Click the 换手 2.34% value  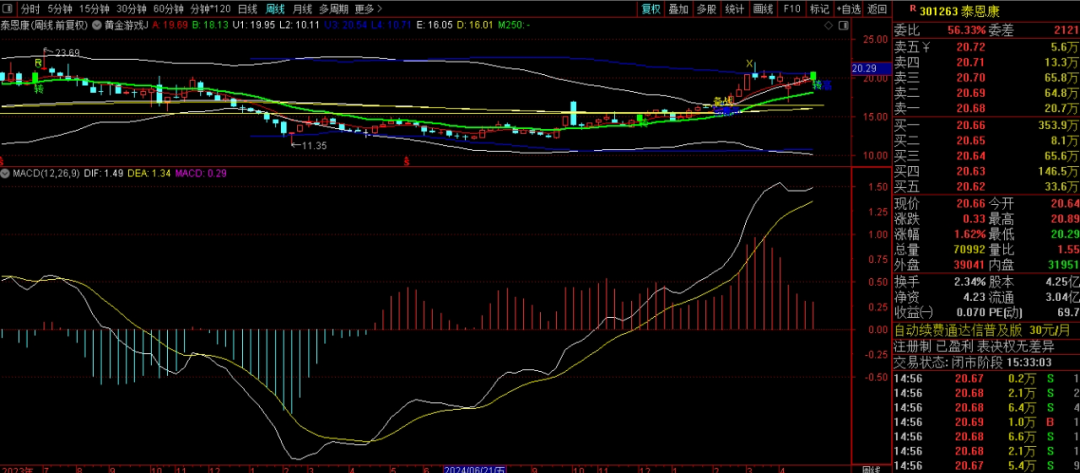pos(970,282)
